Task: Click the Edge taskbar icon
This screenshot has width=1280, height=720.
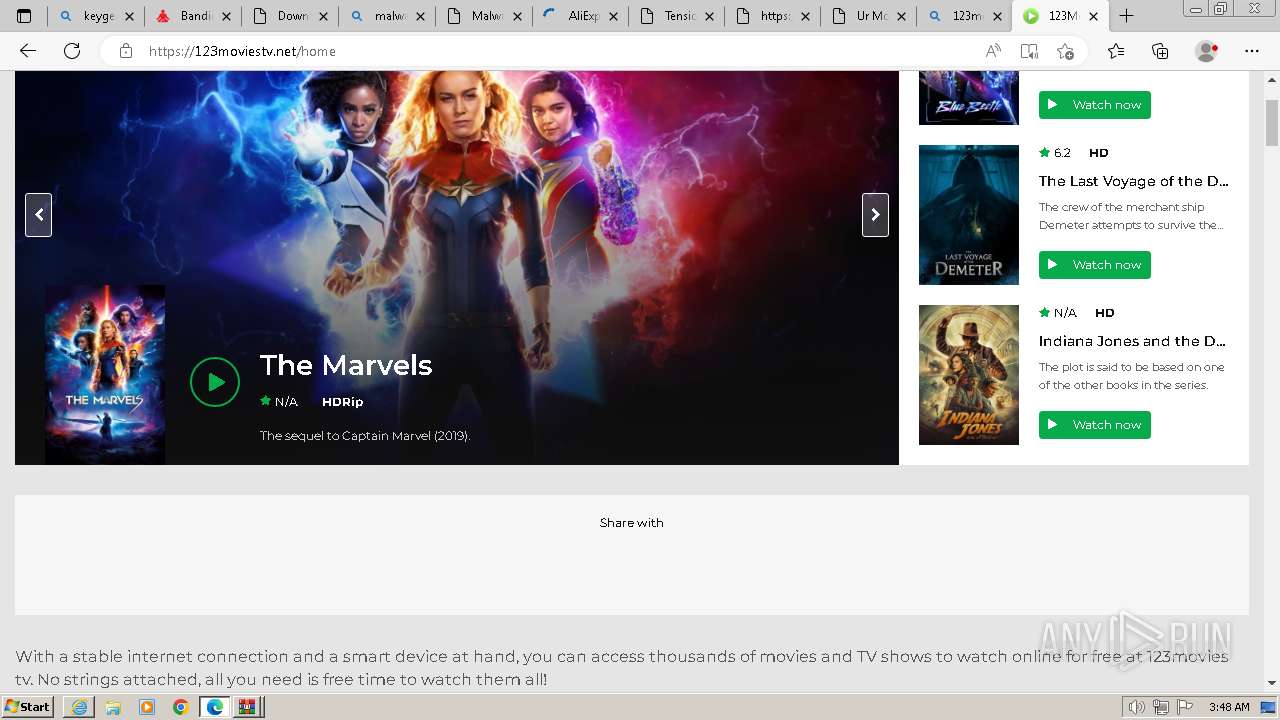Action: click(x=215, y=707)
